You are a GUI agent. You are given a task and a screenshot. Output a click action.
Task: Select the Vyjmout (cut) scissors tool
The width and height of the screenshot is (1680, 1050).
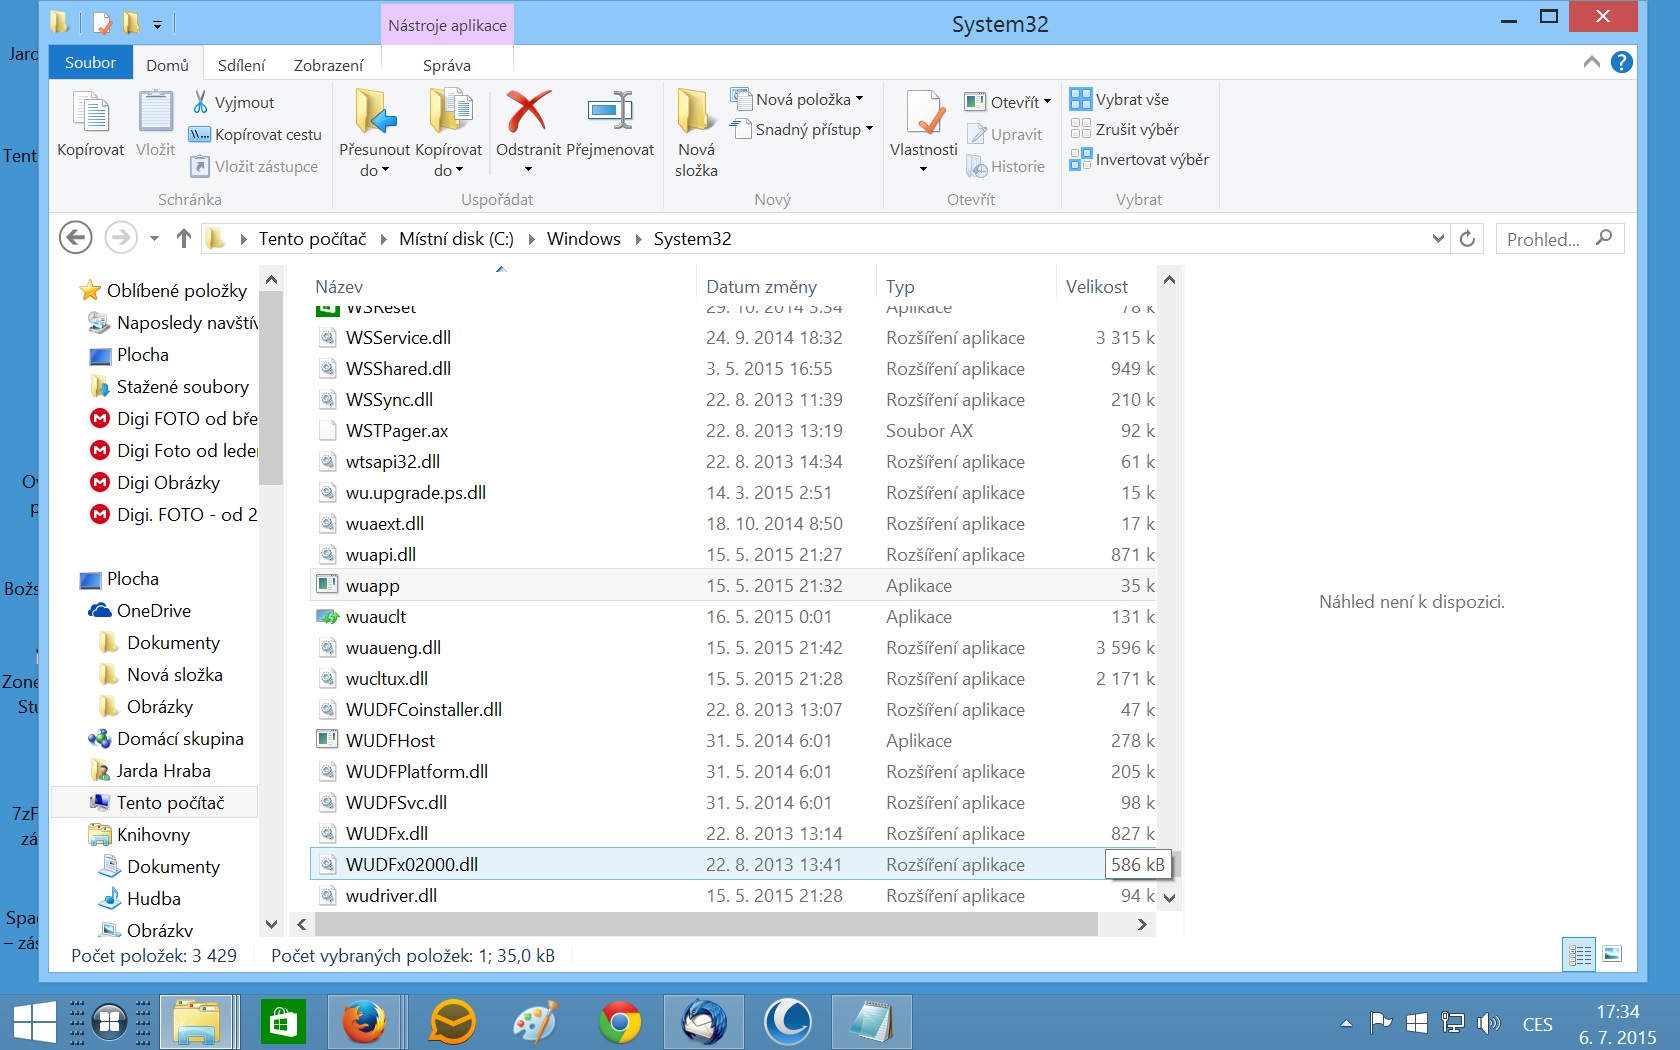click(x=233, y=102)
